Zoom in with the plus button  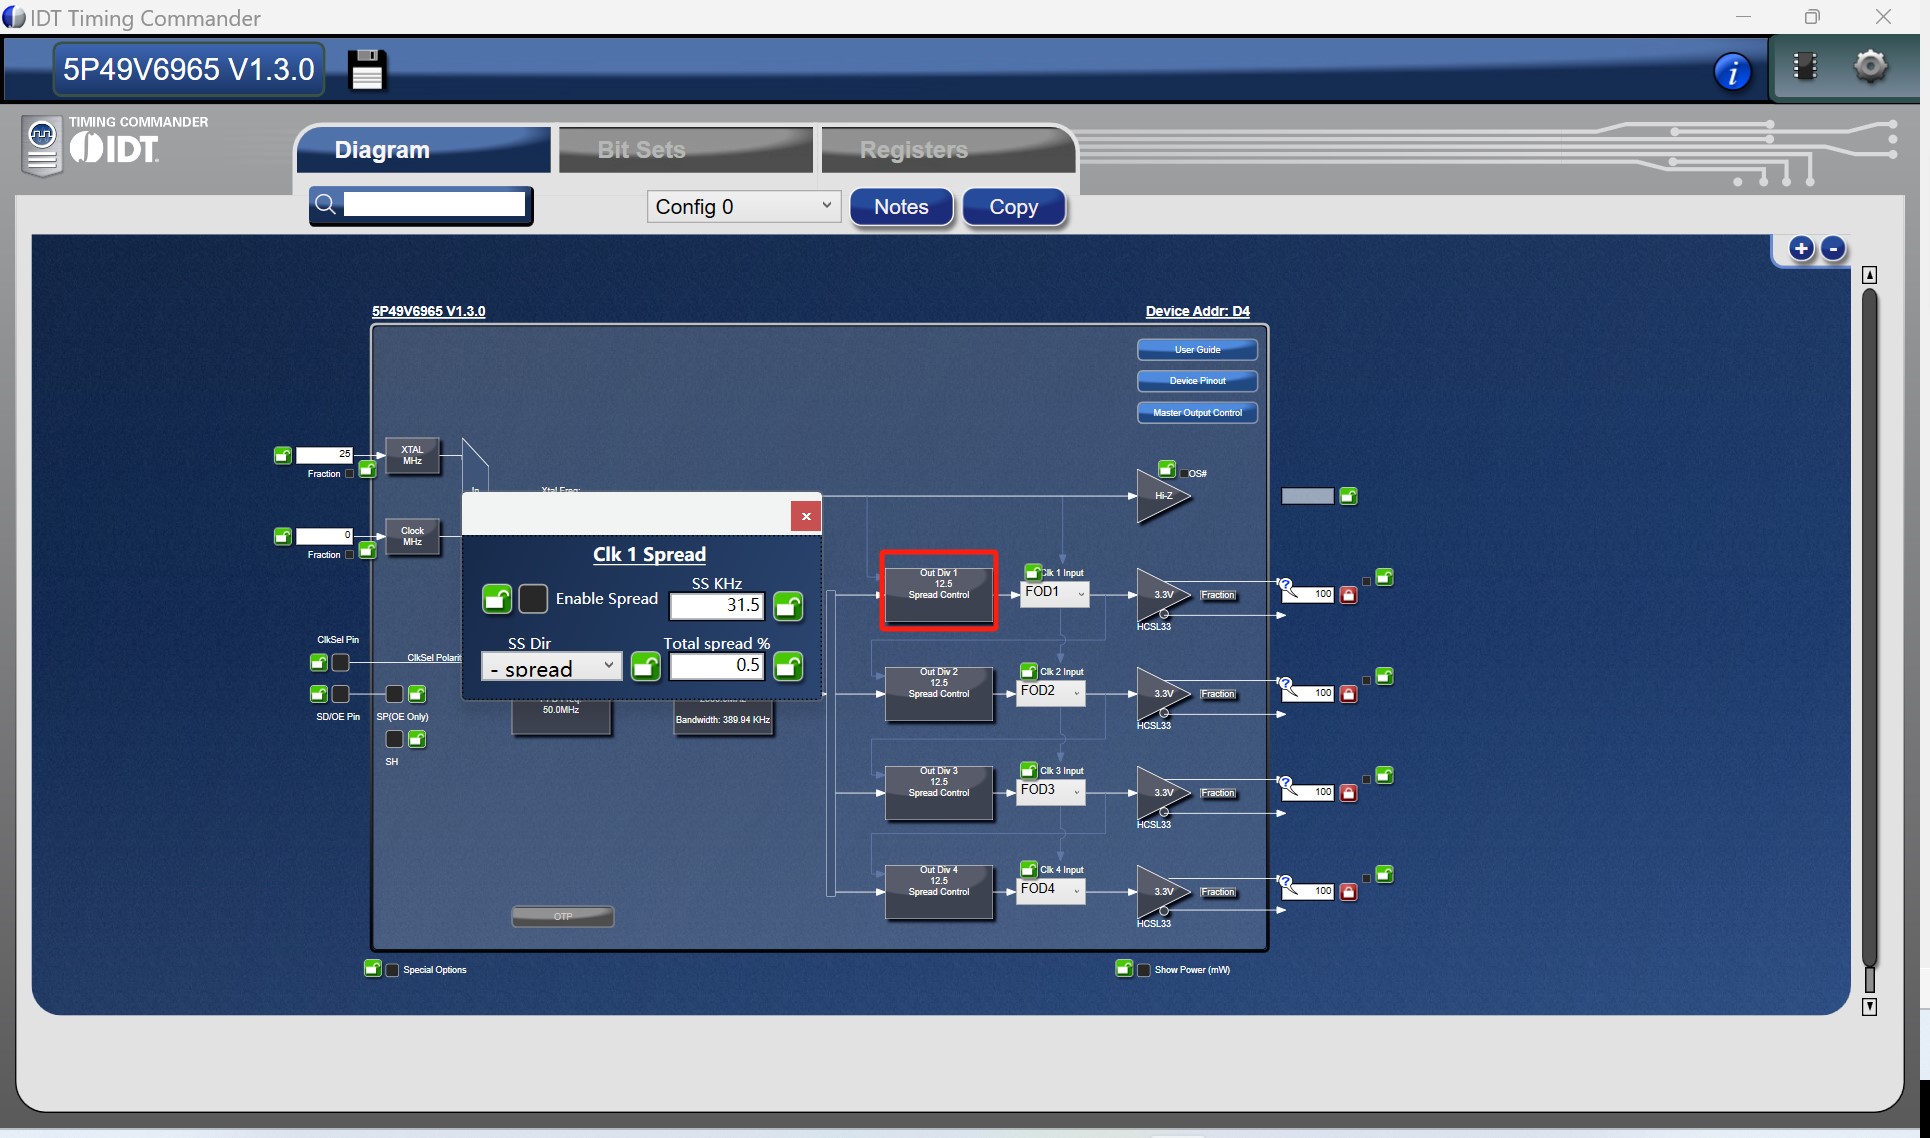(x=1801, y=249)
